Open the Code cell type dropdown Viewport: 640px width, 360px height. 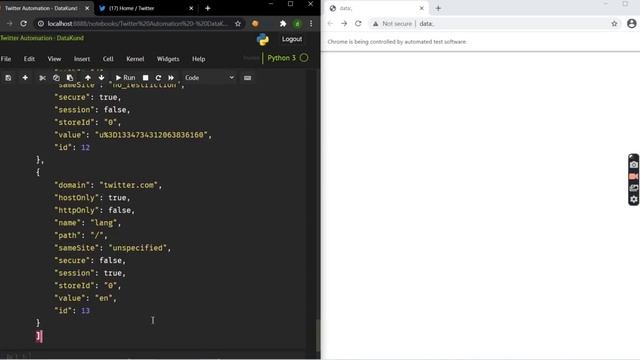209,78
